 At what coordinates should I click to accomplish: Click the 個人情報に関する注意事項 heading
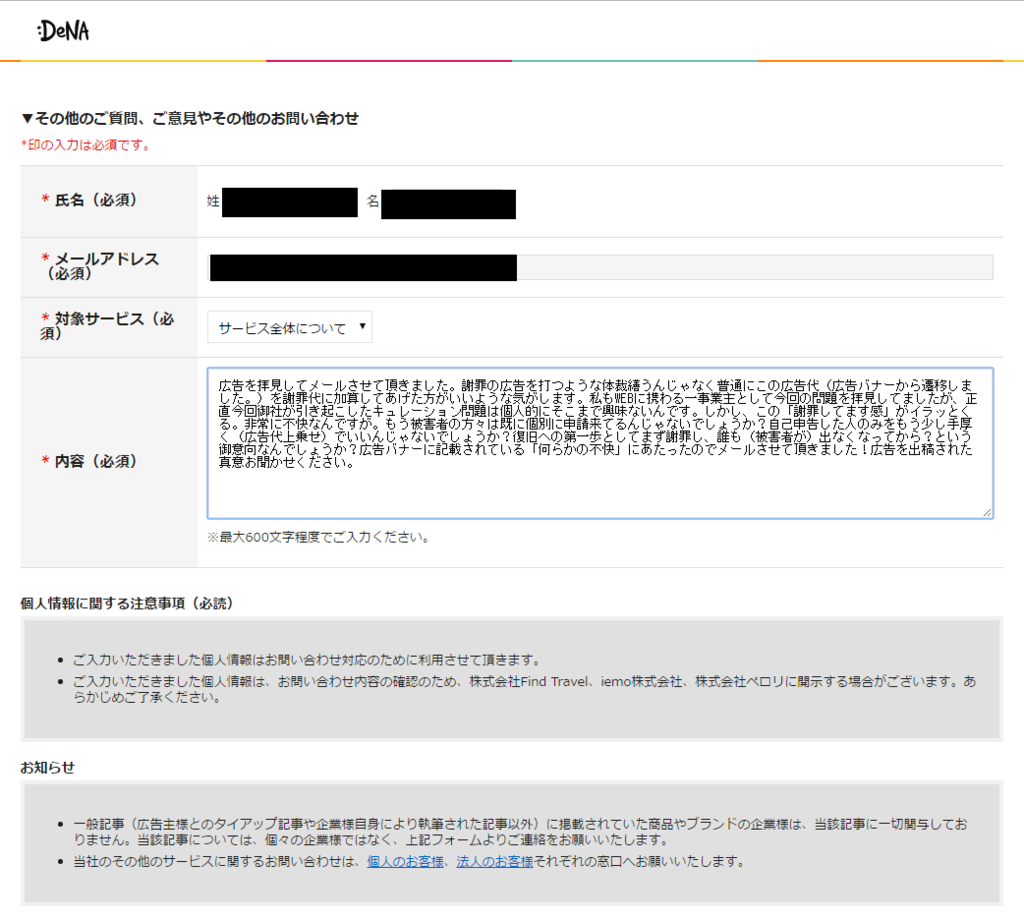pos(128,601)
